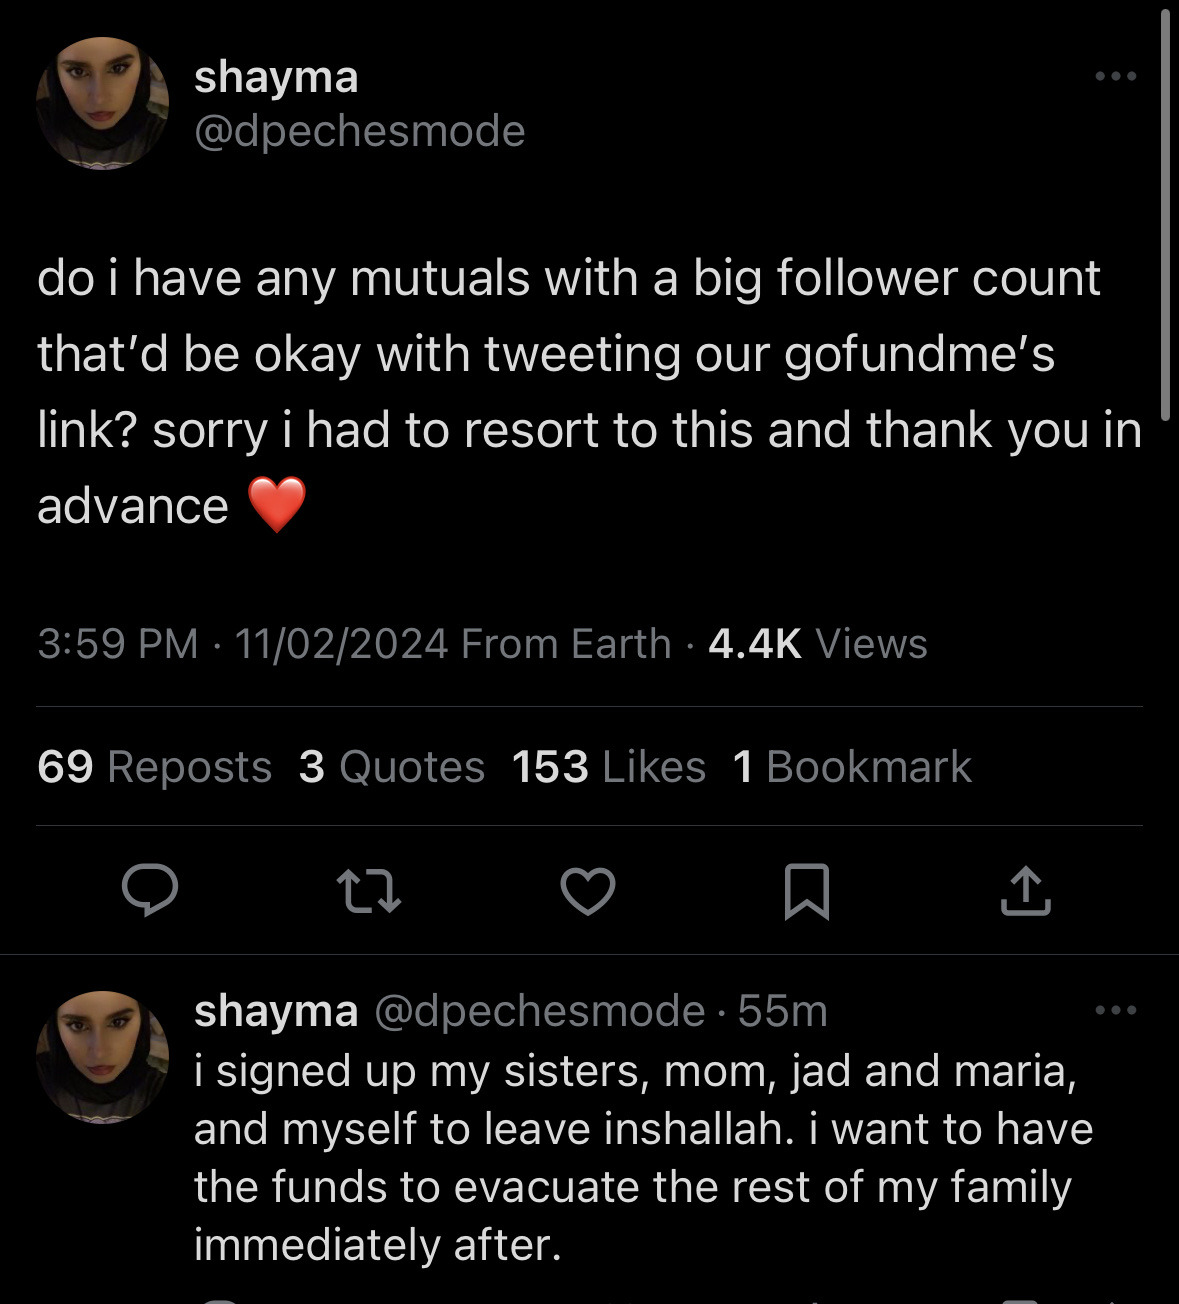This screenshot has width=1179, height=1304.
Task: Open the reply about evacuating family
Action: pyautogui.click(x=642, y=1158)
